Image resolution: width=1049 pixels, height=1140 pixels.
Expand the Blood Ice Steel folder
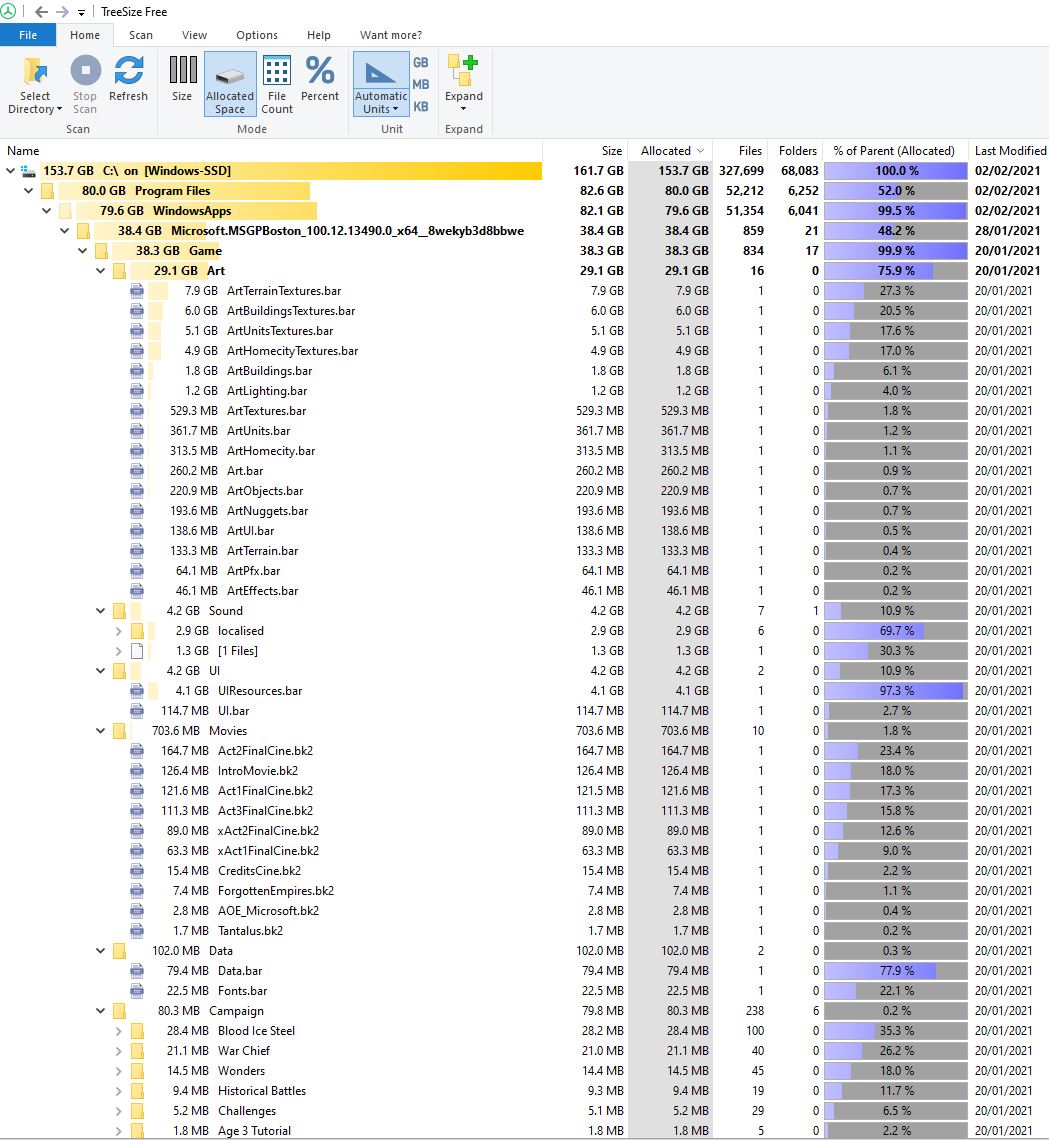[118, 1031]
